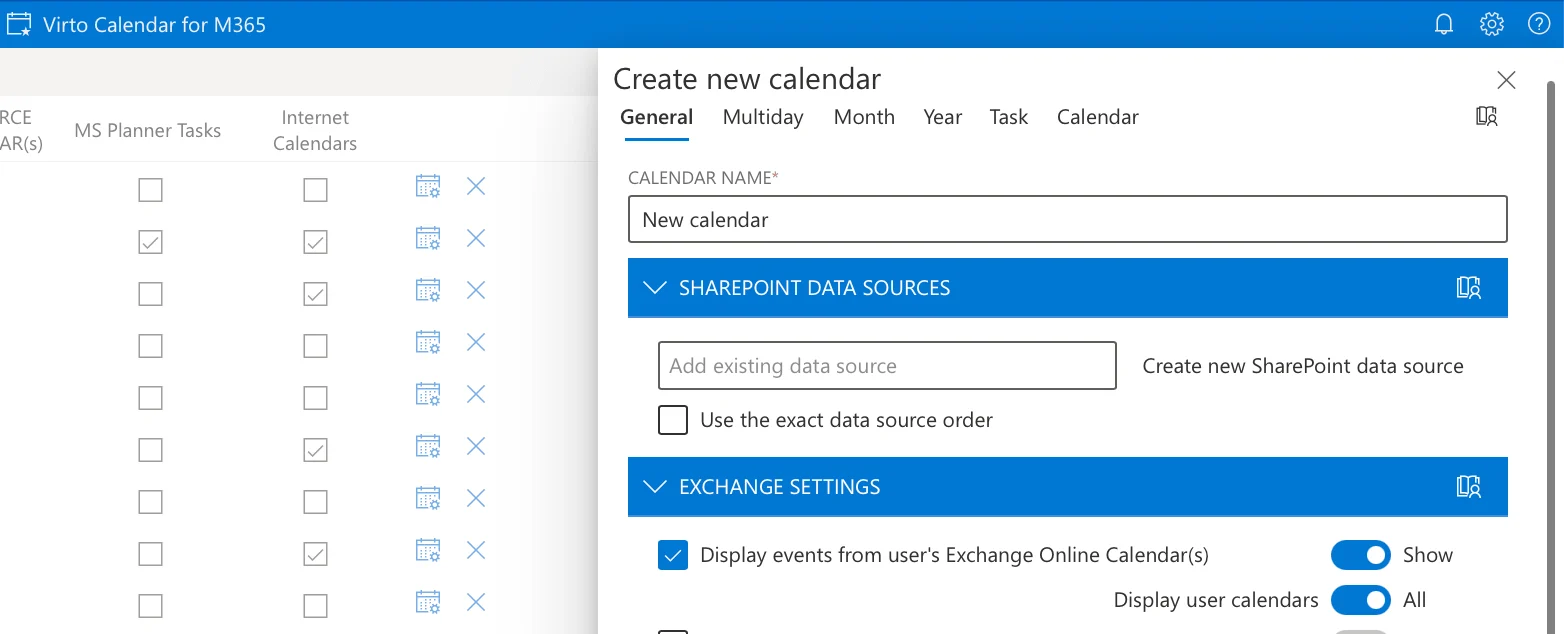Open the help guide icon beside the tabs
This screenshot has height=634, width=1564.
pos(1487,116)
